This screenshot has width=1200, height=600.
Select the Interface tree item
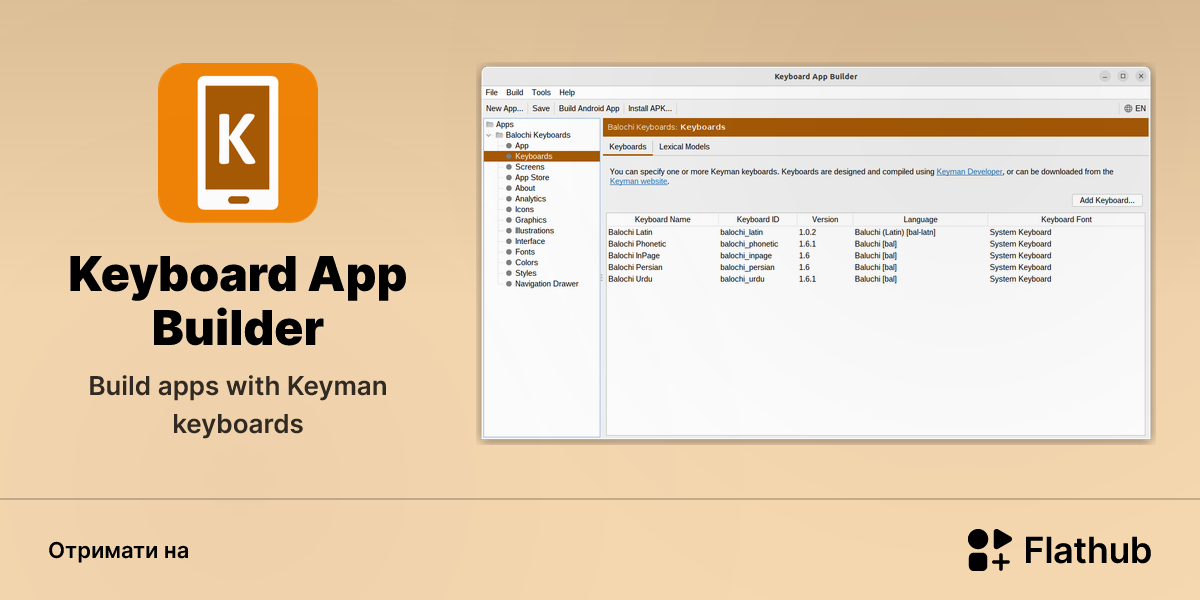(526, 241)
